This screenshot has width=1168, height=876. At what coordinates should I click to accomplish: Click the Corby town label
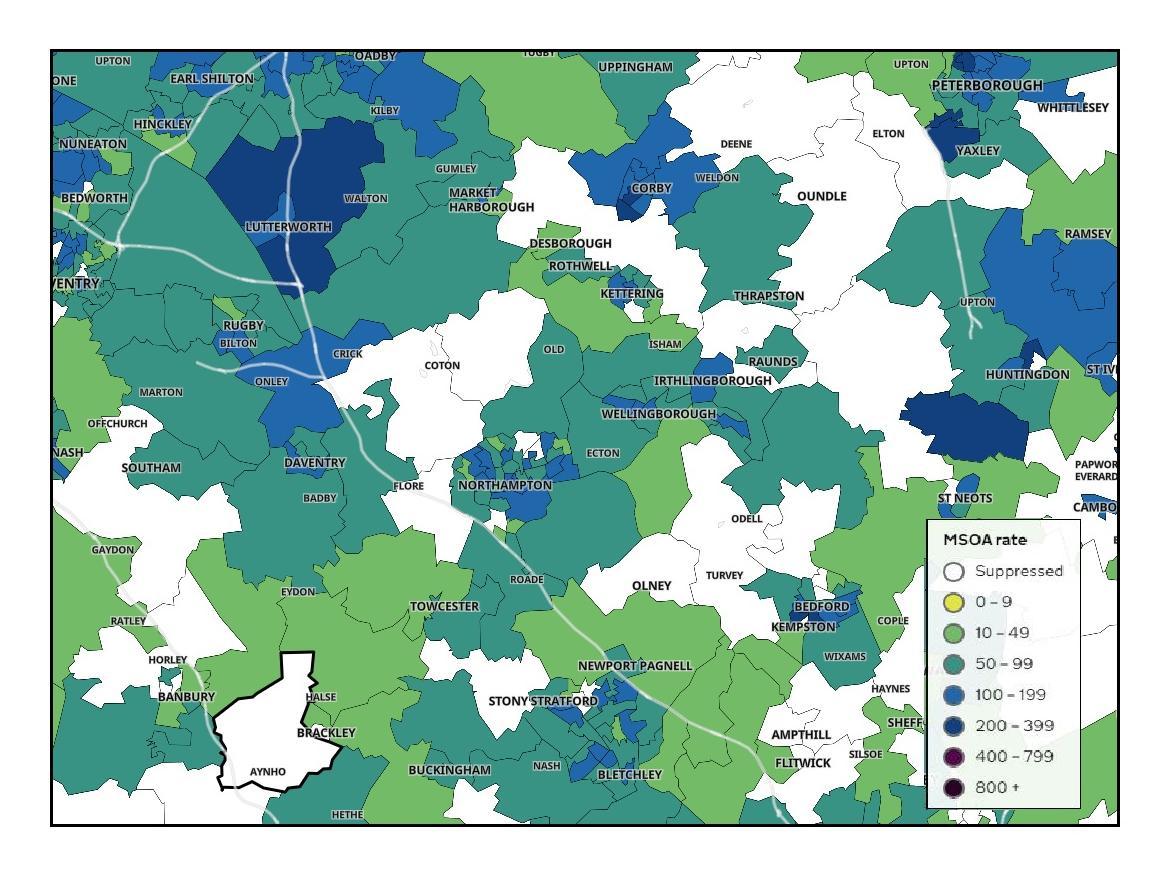pos(652,188)
